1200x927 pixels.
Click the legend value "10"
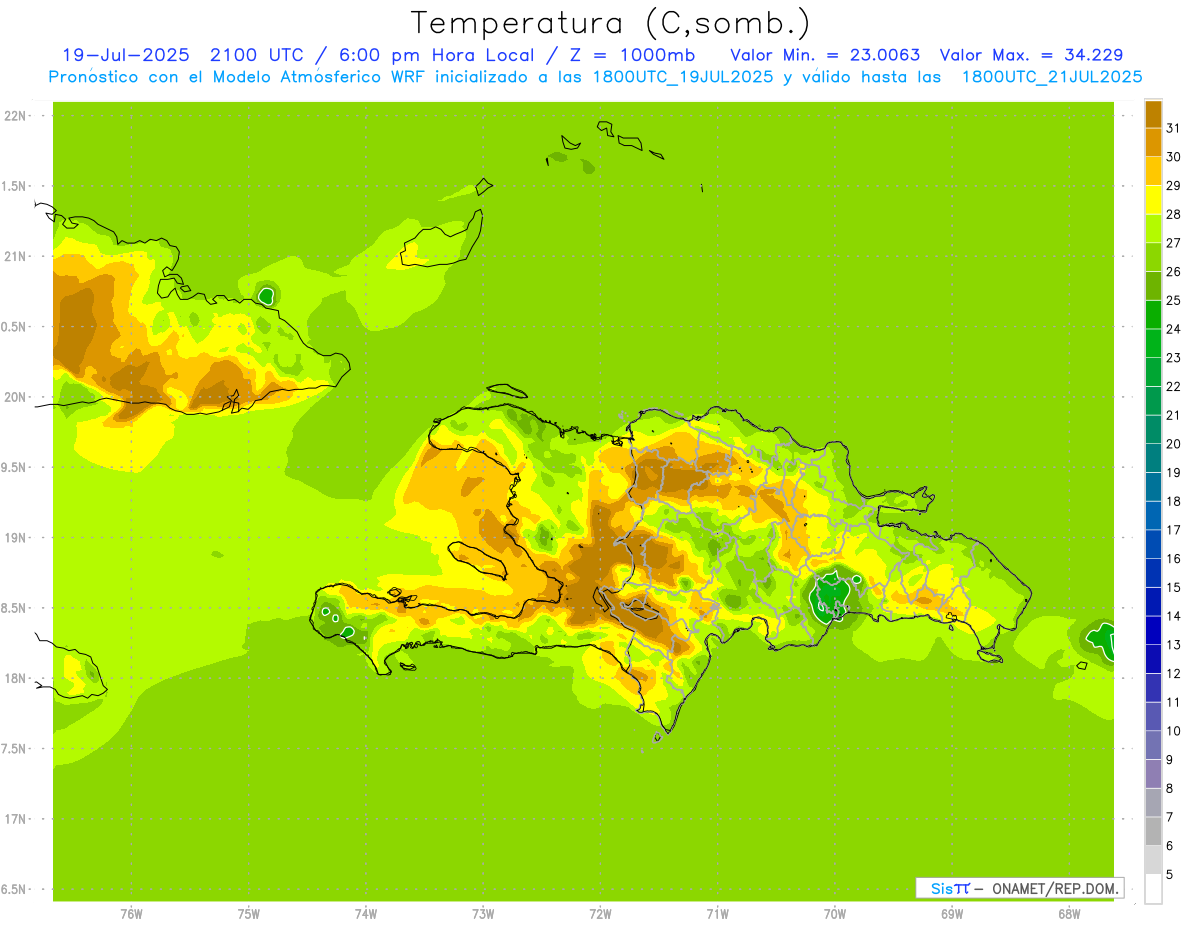tap(1174, 731)
